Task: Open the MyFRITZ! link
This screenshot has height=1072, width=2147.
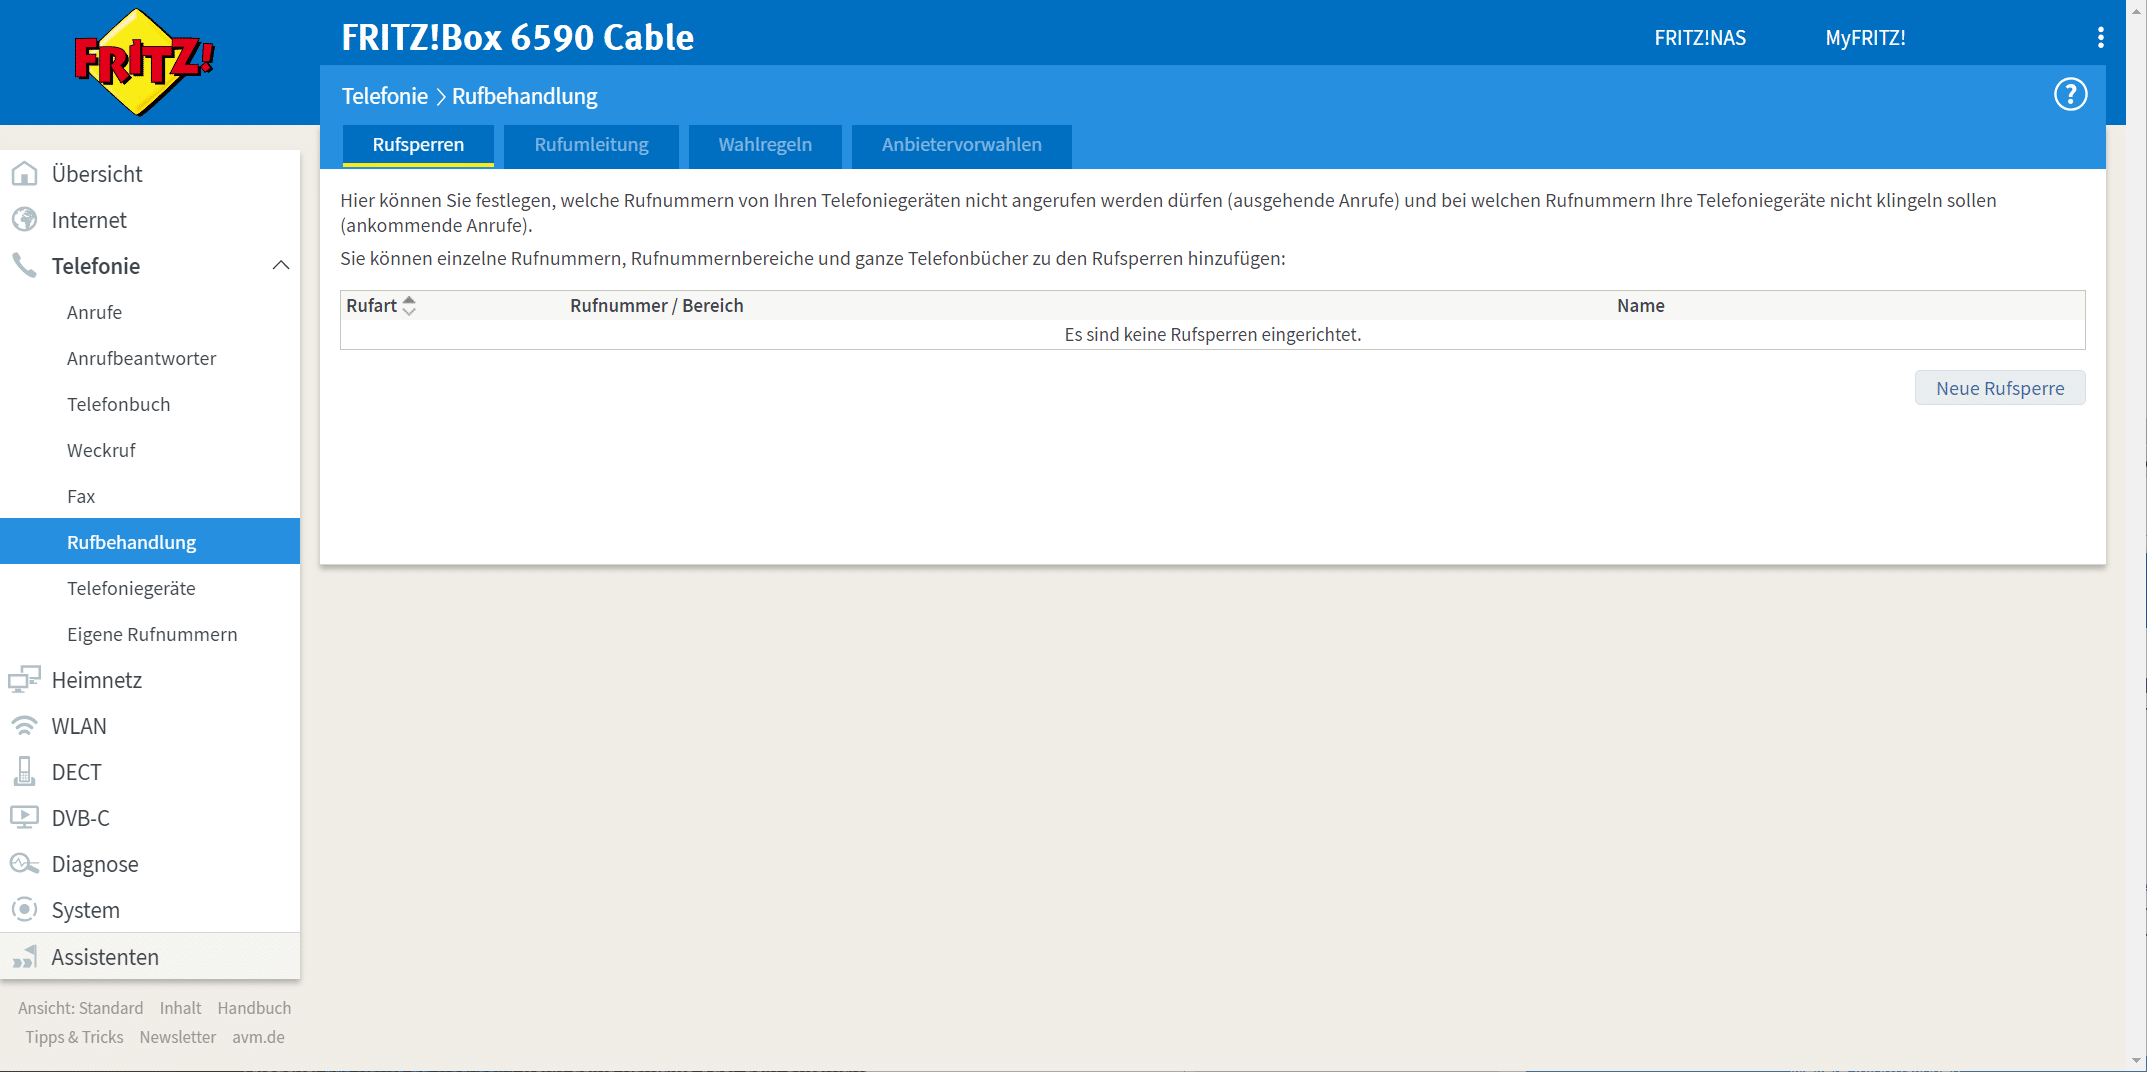Action: click(1865, 38)
